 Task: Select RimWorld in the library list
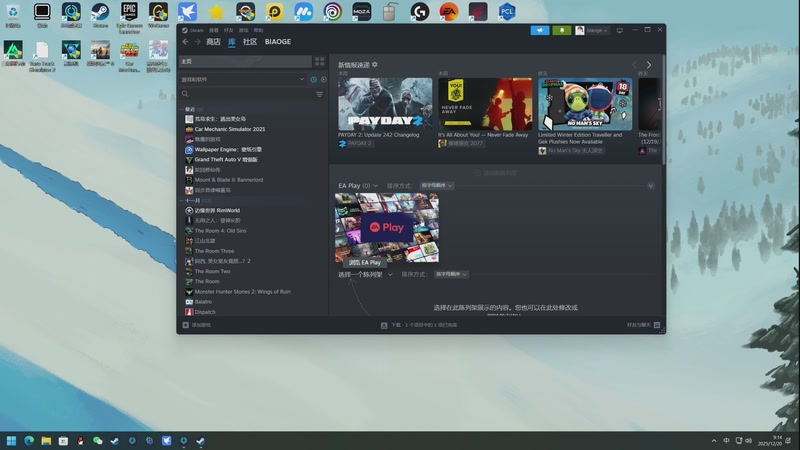point(217,210)
